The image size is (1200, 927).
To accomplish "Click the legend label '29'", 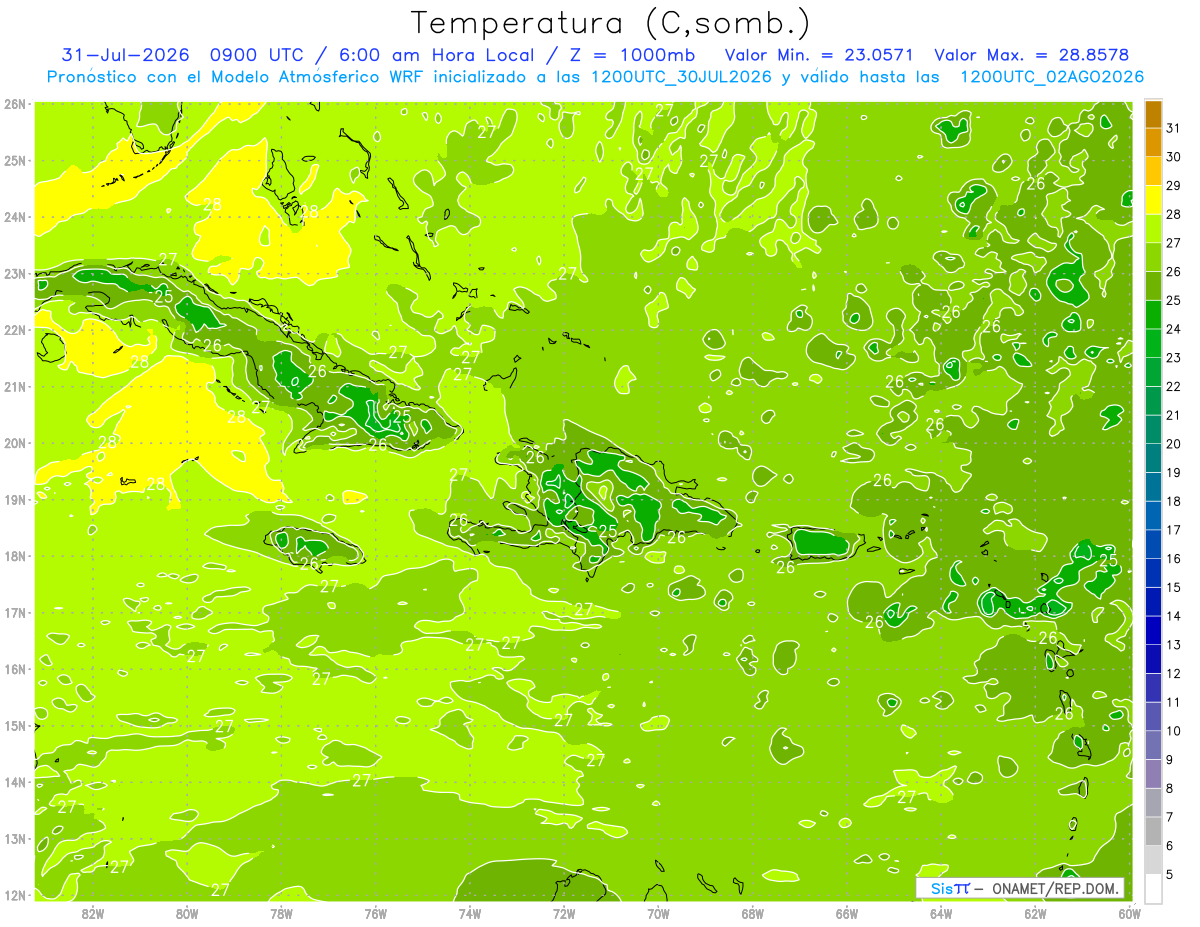I will 1174,185.
